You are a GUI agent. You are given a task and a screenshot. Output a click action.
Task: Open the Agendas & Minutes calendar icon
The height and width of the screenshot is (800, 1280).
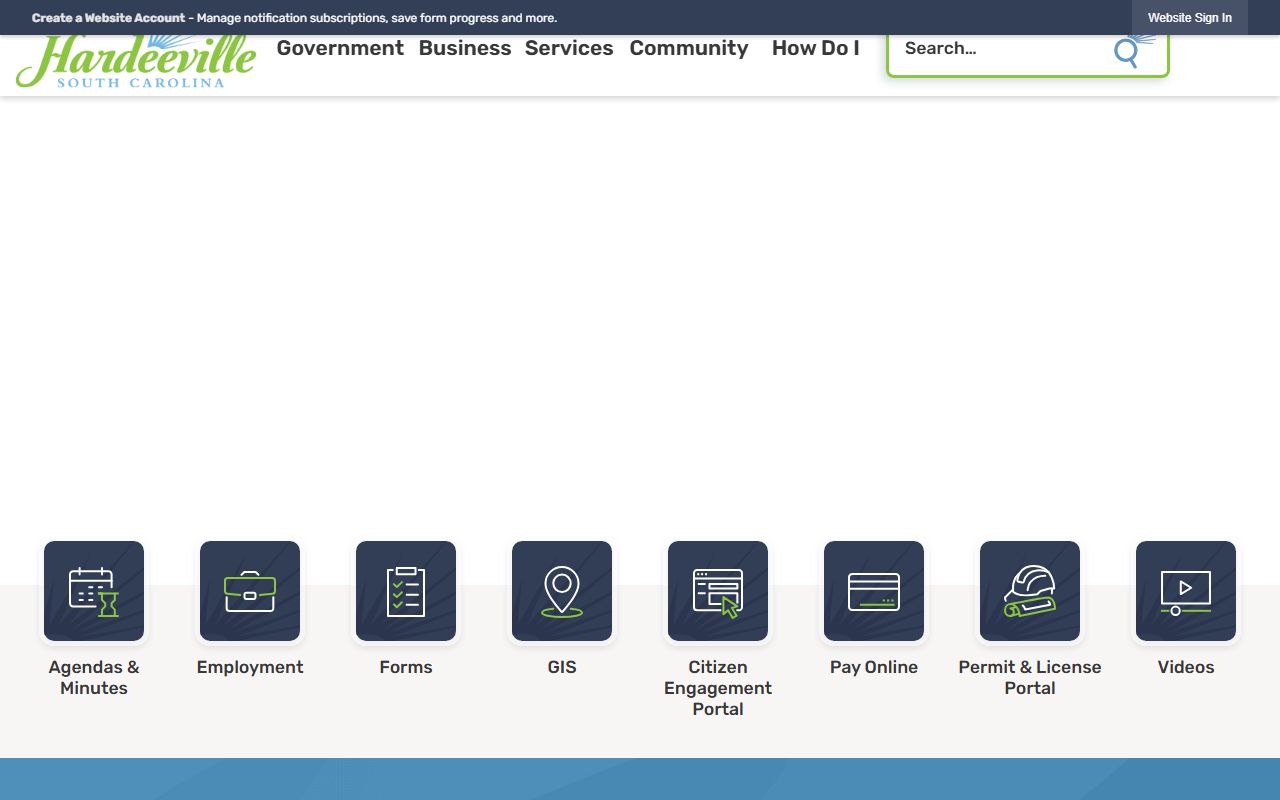(94, 591)
